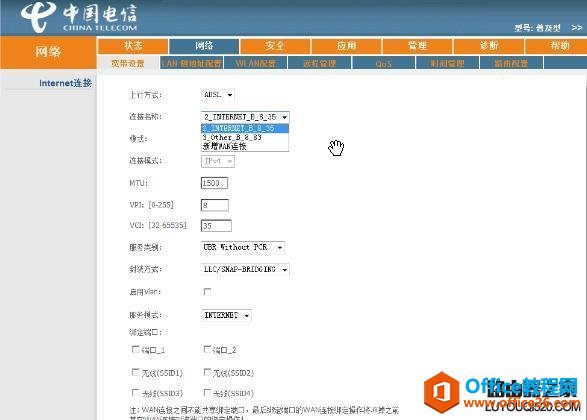Go to the 时间管理 sub-tab
The image size is (587, 420).
pos(448,63)
